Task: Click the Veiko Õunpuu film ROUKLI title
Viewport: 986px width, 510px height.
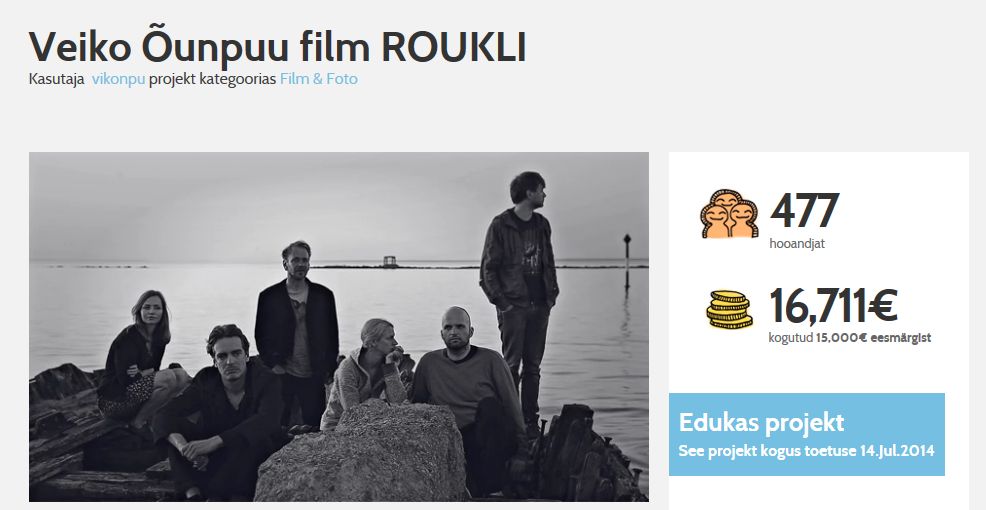Action: tap(277, 47)
